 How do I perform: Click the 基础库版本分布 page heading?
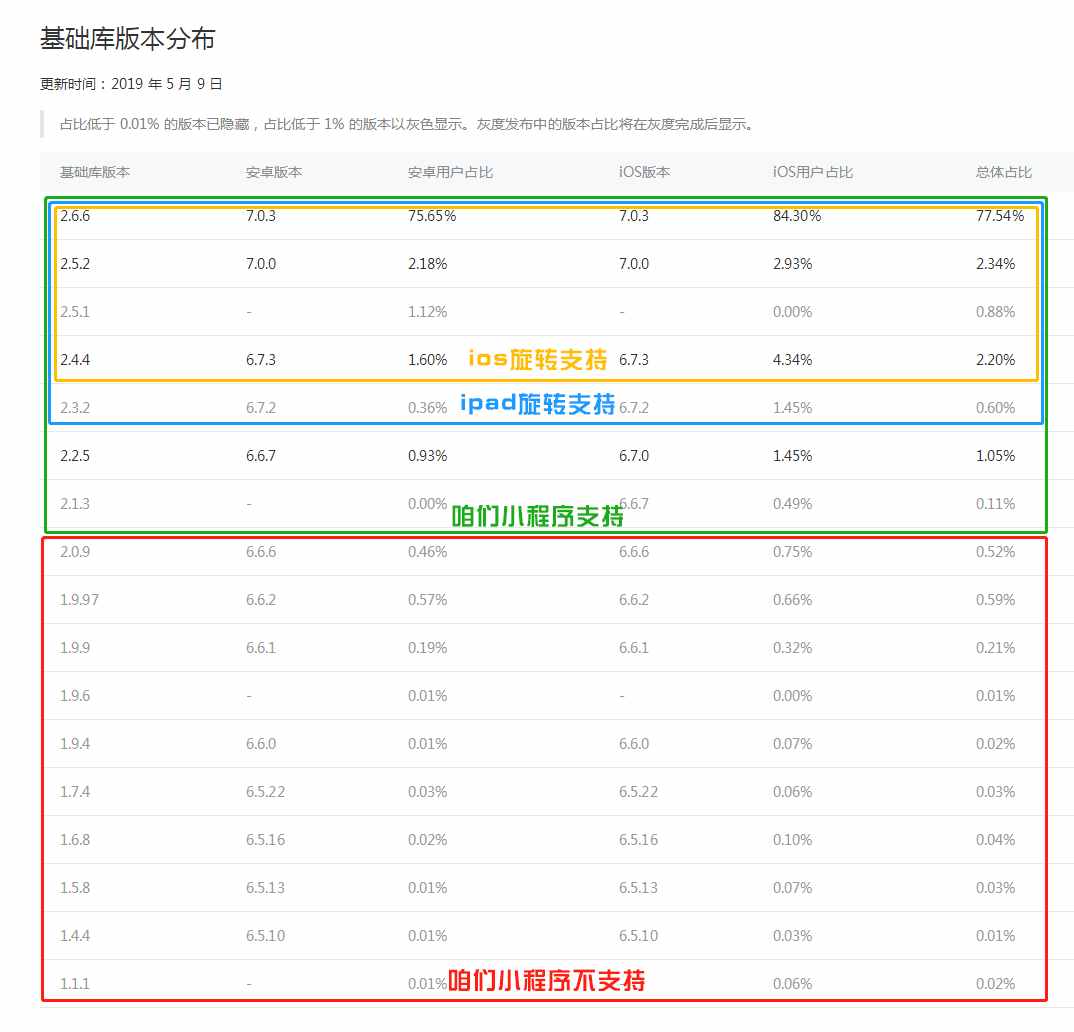coord(127,39)
